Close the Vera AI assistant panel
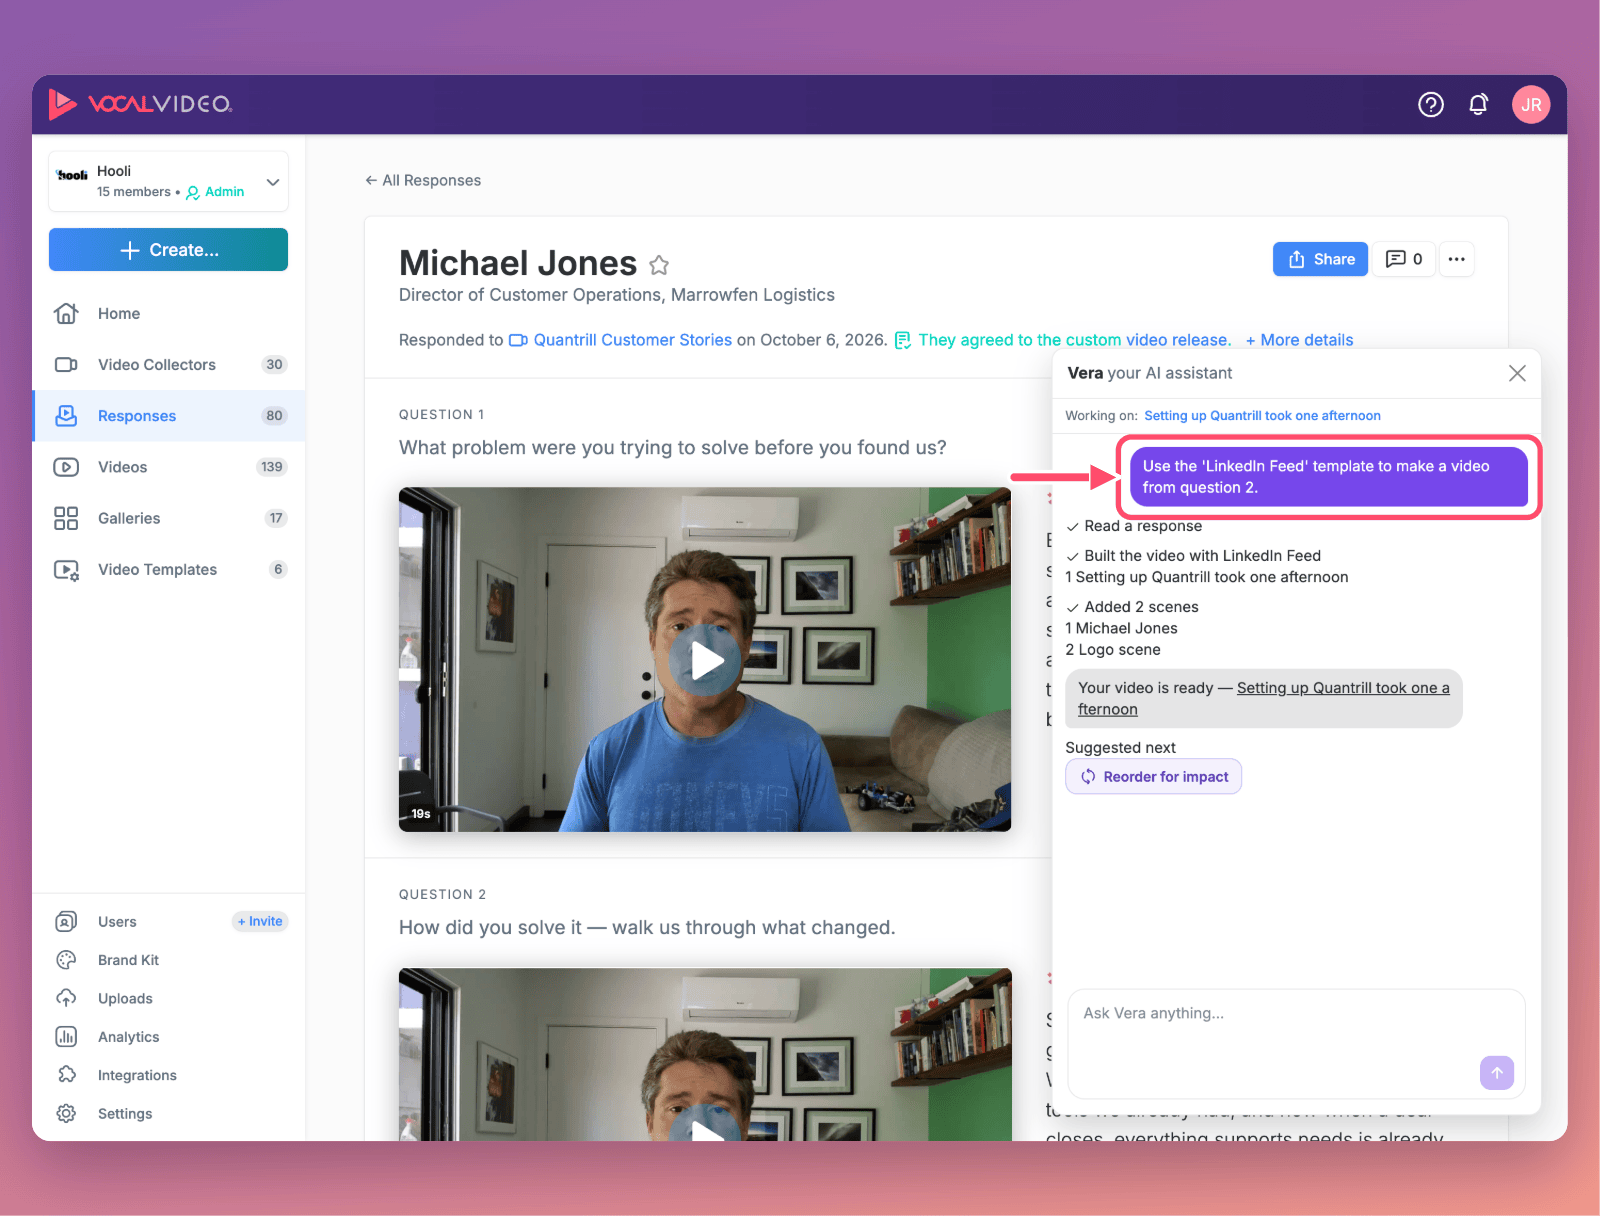This screenshot has height=1216, width=1600. click(x=1517, y=373)
